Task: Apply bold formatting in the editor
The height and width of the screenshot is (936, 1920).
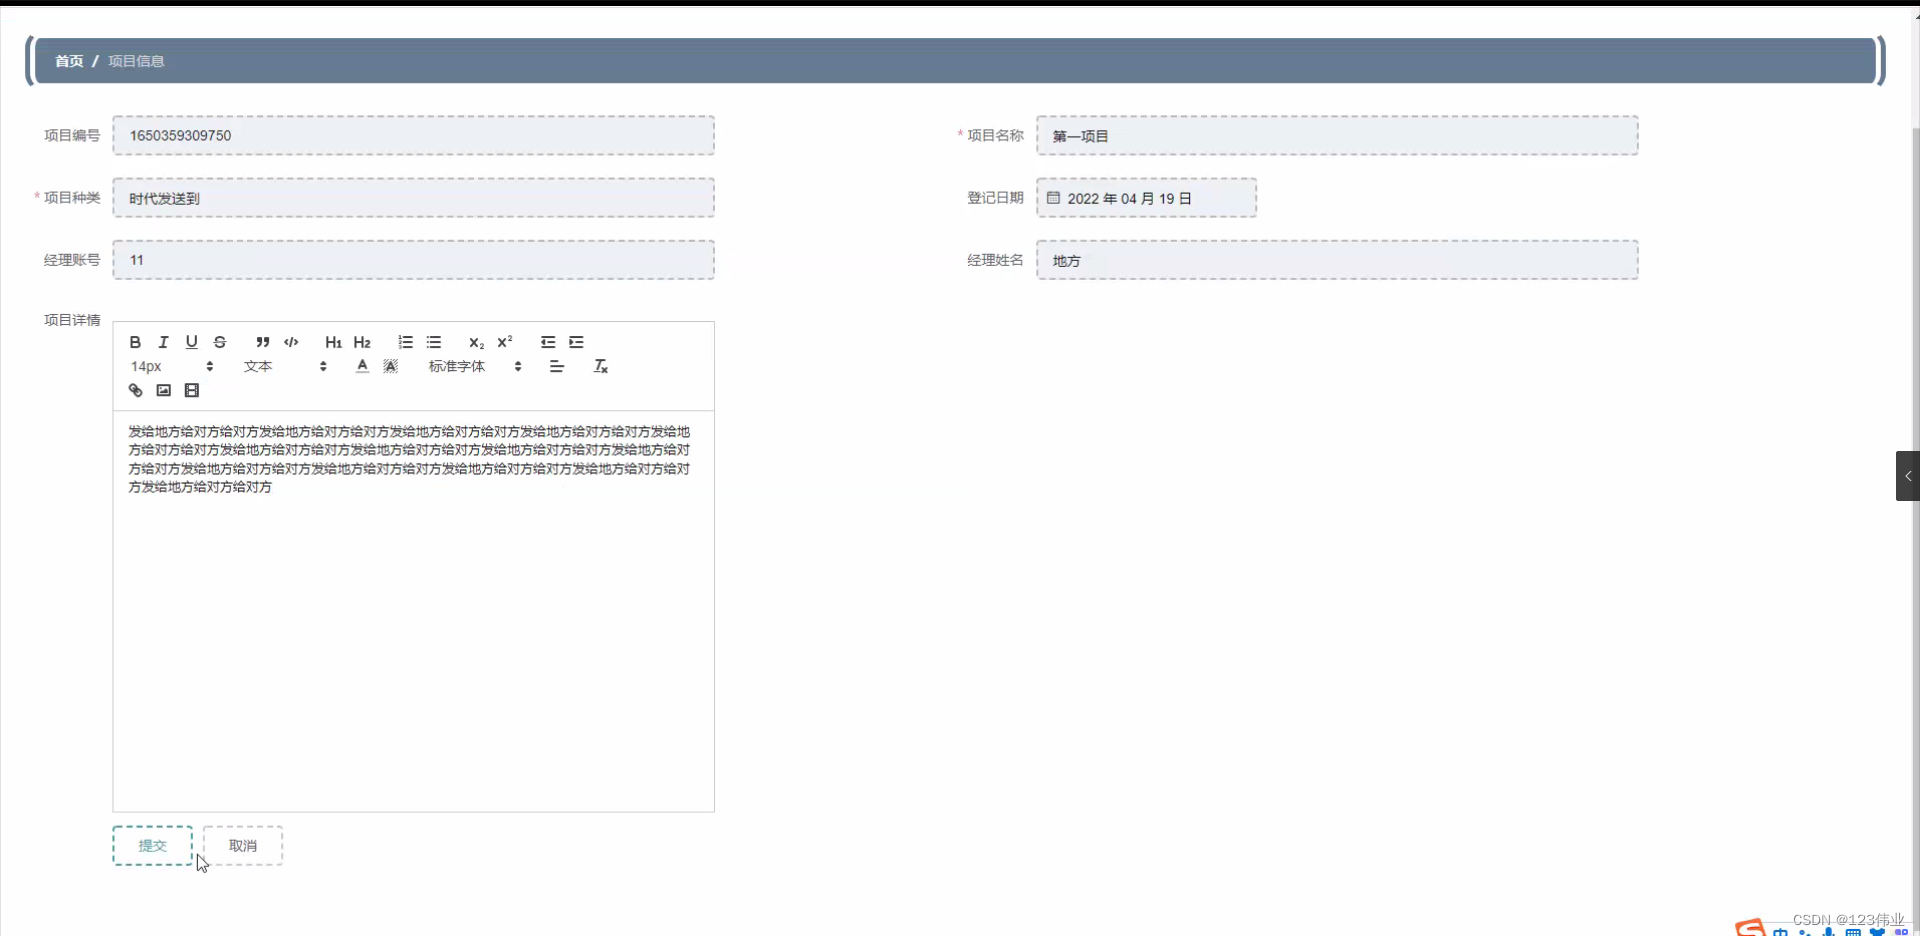Action: click(x=135, y=342)
